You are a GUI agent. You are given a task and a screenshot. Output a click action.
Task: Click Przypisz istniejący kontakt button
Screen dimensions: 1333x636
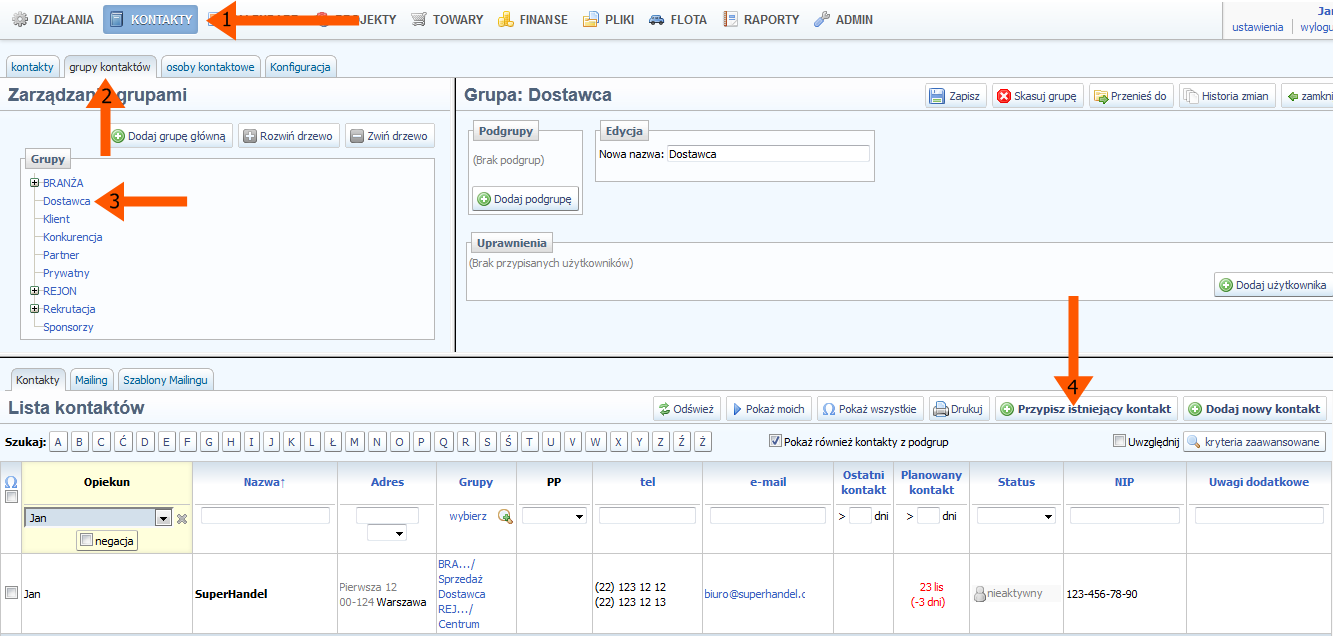pos(1085,409)
